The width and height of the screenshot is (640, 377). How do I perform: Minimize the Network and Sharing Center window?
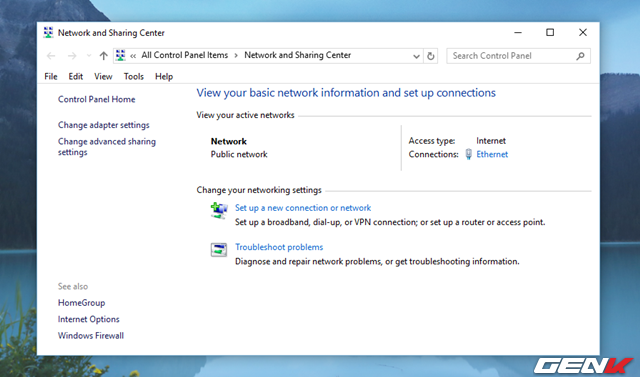coord(518,33)
